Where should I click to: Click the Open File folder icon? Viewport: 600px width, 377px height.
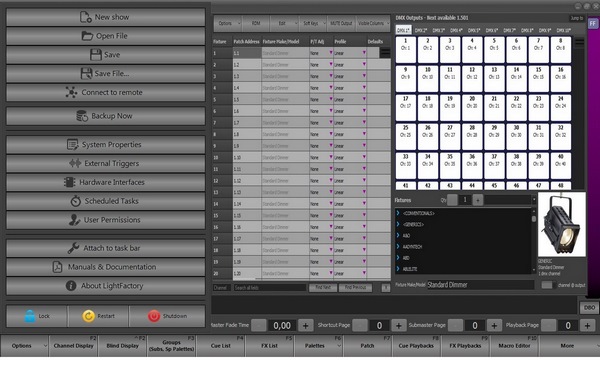coord(87,36)
